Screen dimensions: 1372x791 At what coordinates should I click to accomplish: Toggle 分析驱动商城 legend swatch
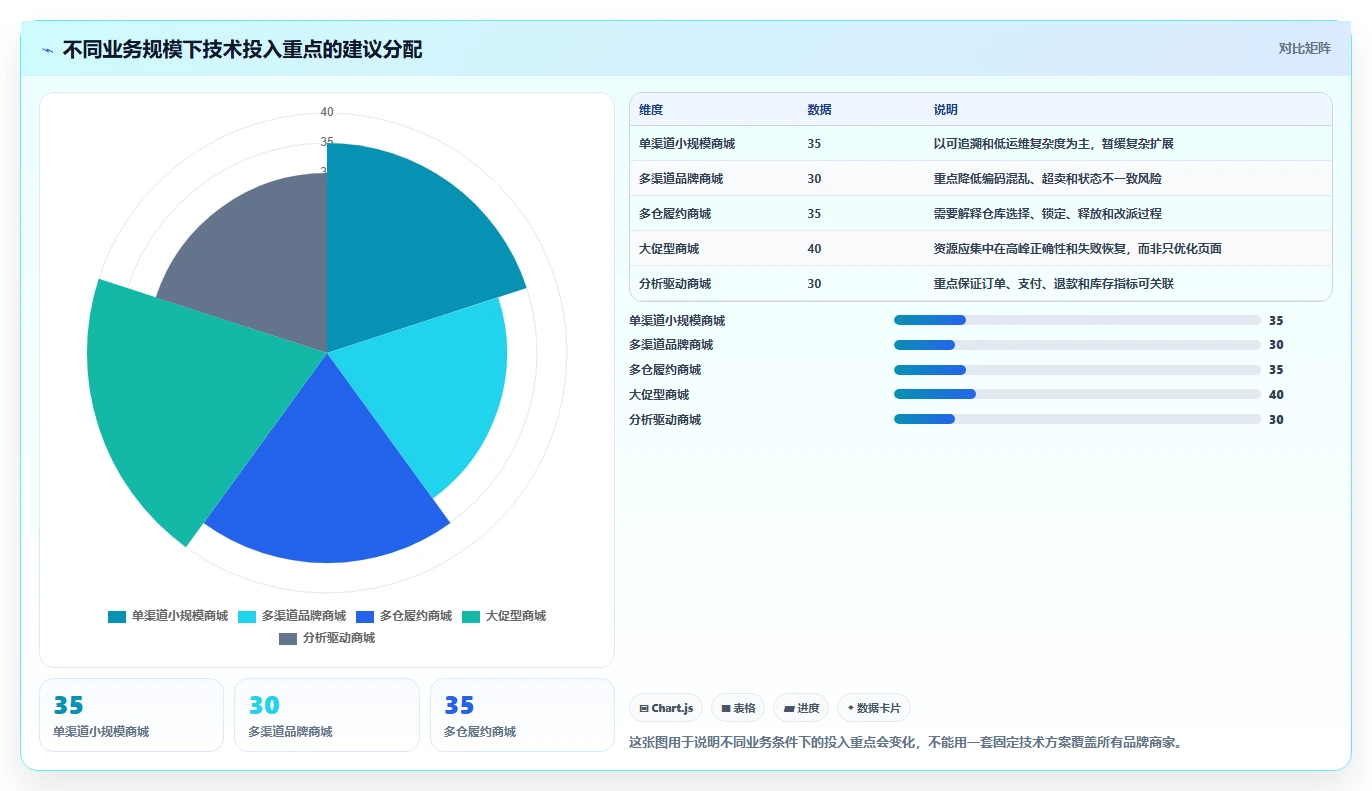pyautogui.click(x=288, y=638)
